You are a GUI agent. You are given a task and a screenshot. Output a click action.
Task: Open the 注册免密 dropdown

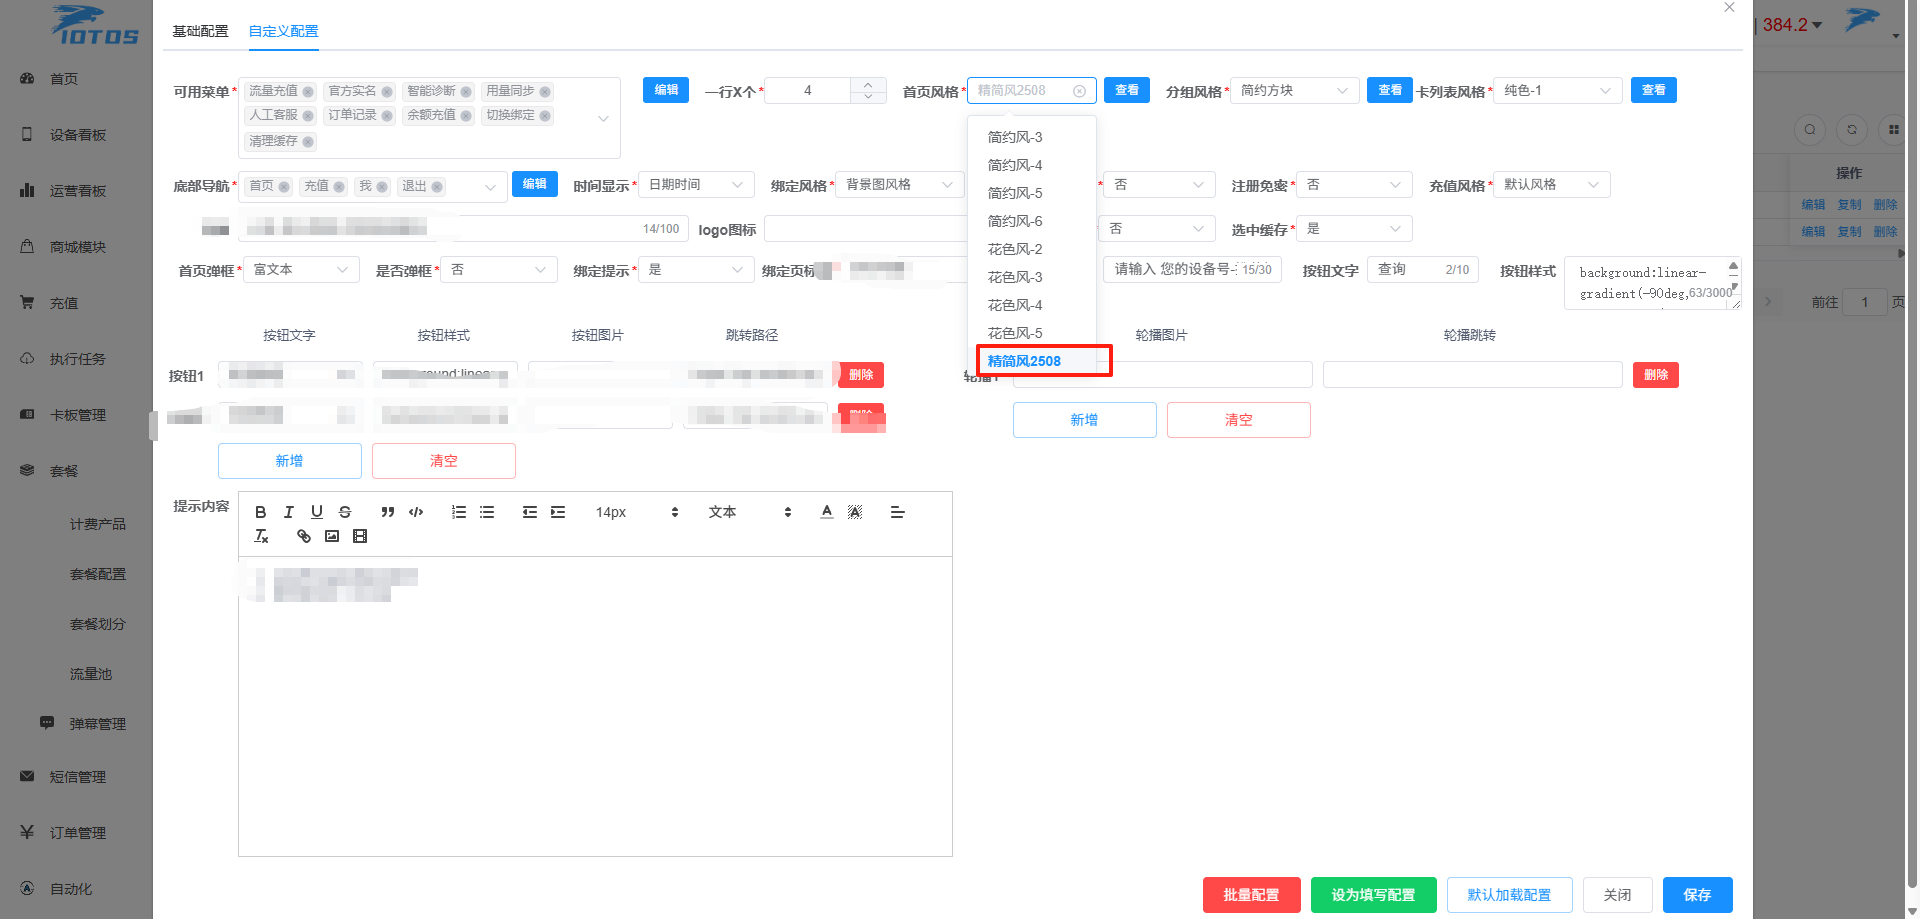pos(1354,185)
